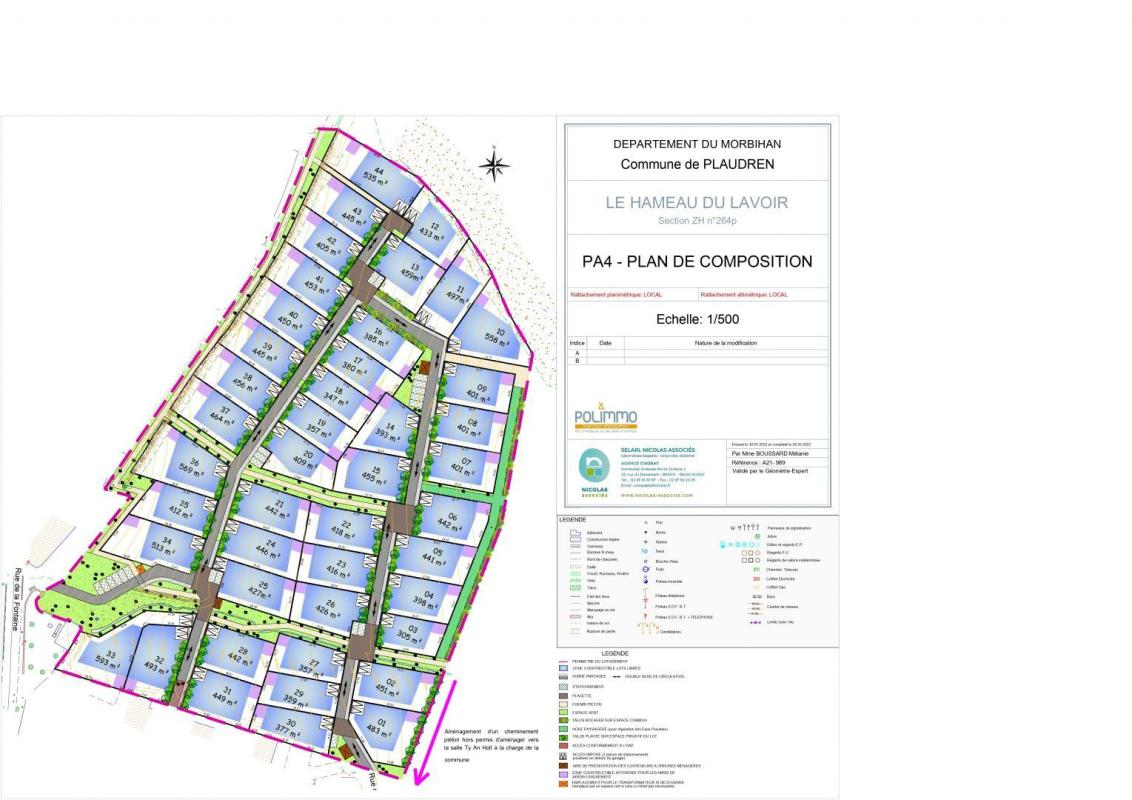Image resolution: width=1132 pixels, height=800 pixels.
Task: Click lot 06 labeled 442 m²
Action: (x=450, y=521)
